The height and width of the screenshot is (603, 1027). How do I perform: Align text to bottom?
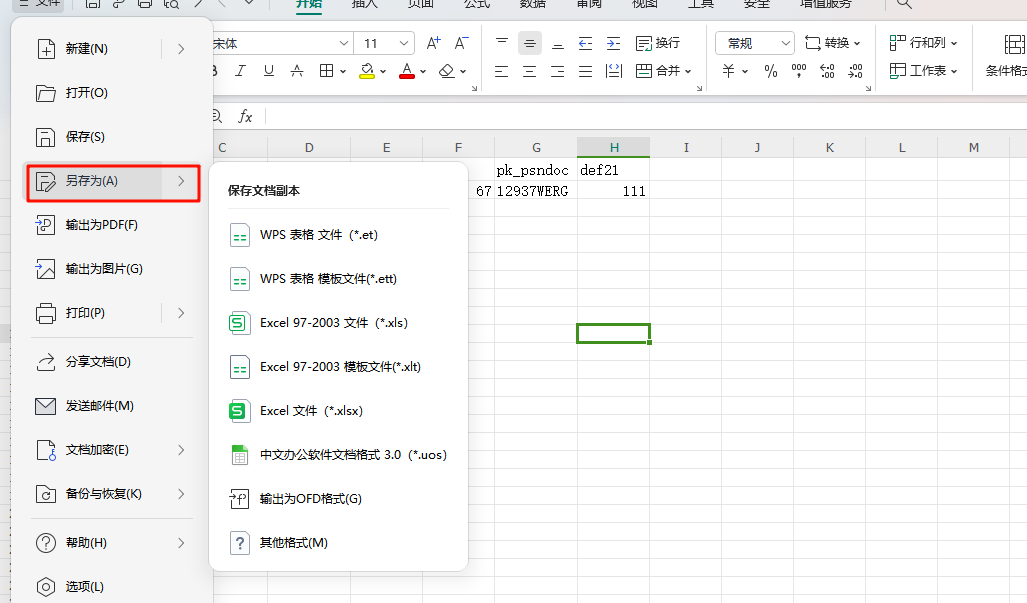click(558, 43)
